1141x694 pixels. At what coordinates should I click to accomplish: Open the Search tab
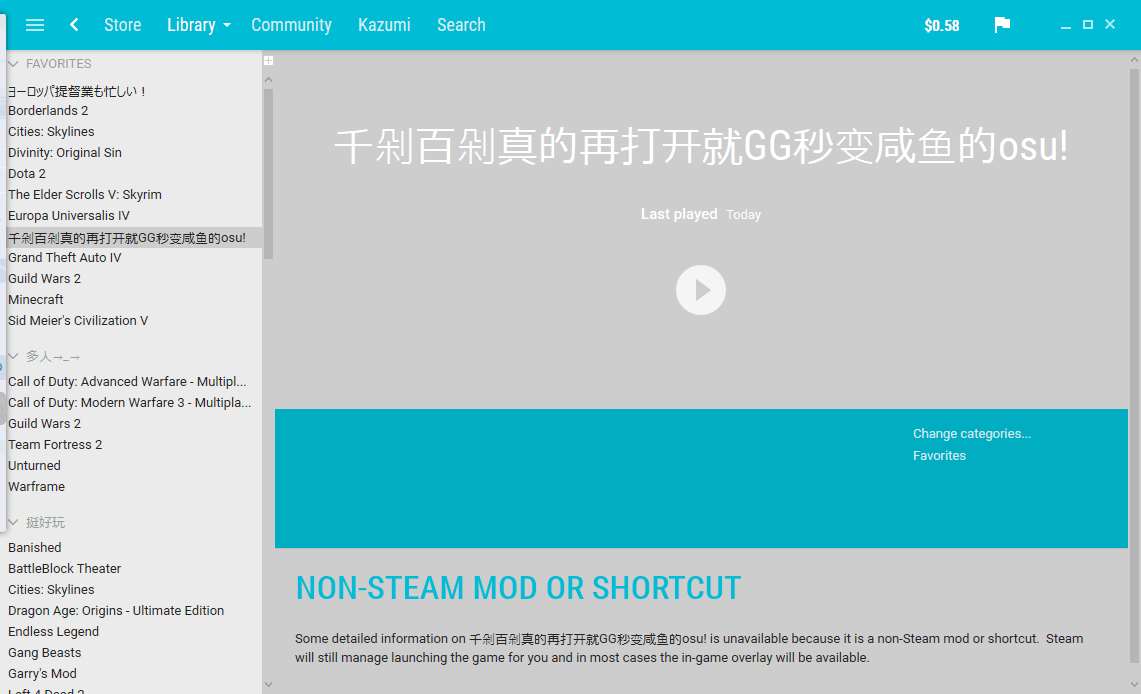[461, 25]
